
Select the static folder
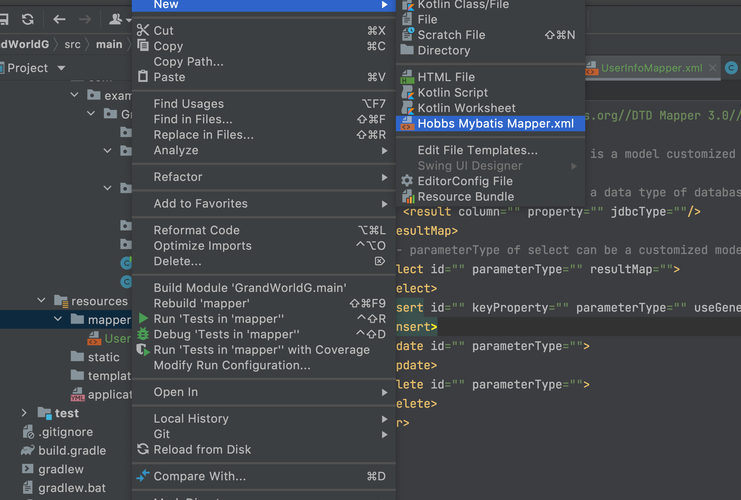[103, 357]
